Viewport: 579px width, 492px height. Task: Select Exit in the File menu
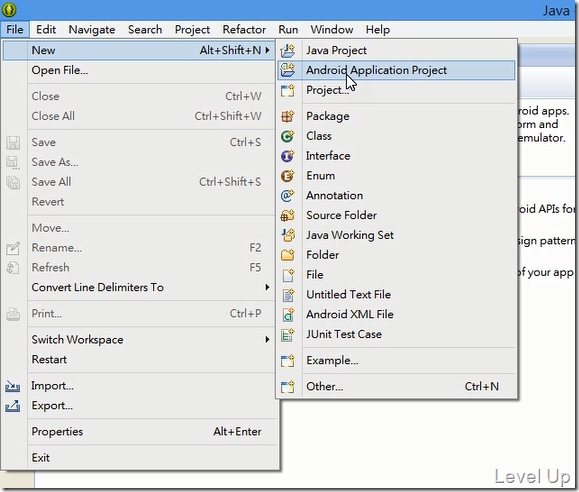click(139, 458)
